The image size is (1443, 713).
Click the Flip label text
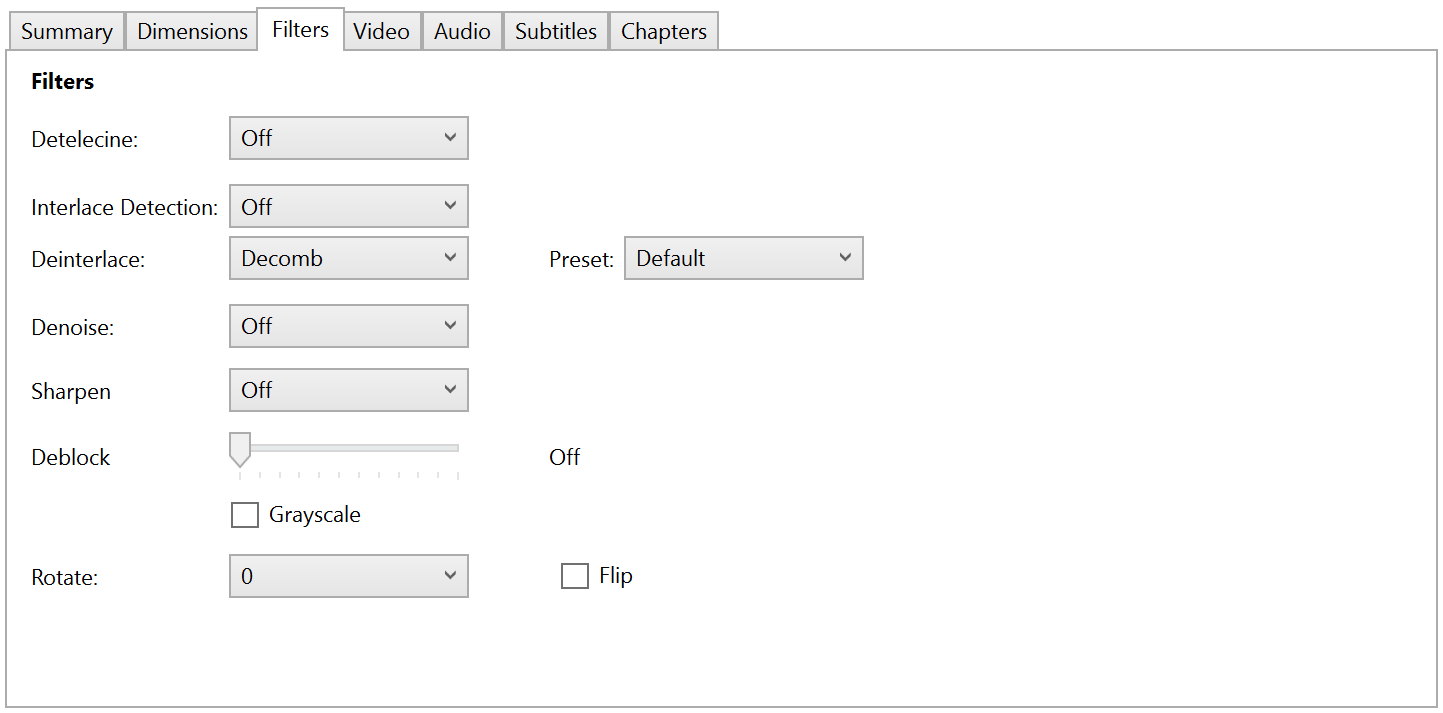tap(616, 576)
